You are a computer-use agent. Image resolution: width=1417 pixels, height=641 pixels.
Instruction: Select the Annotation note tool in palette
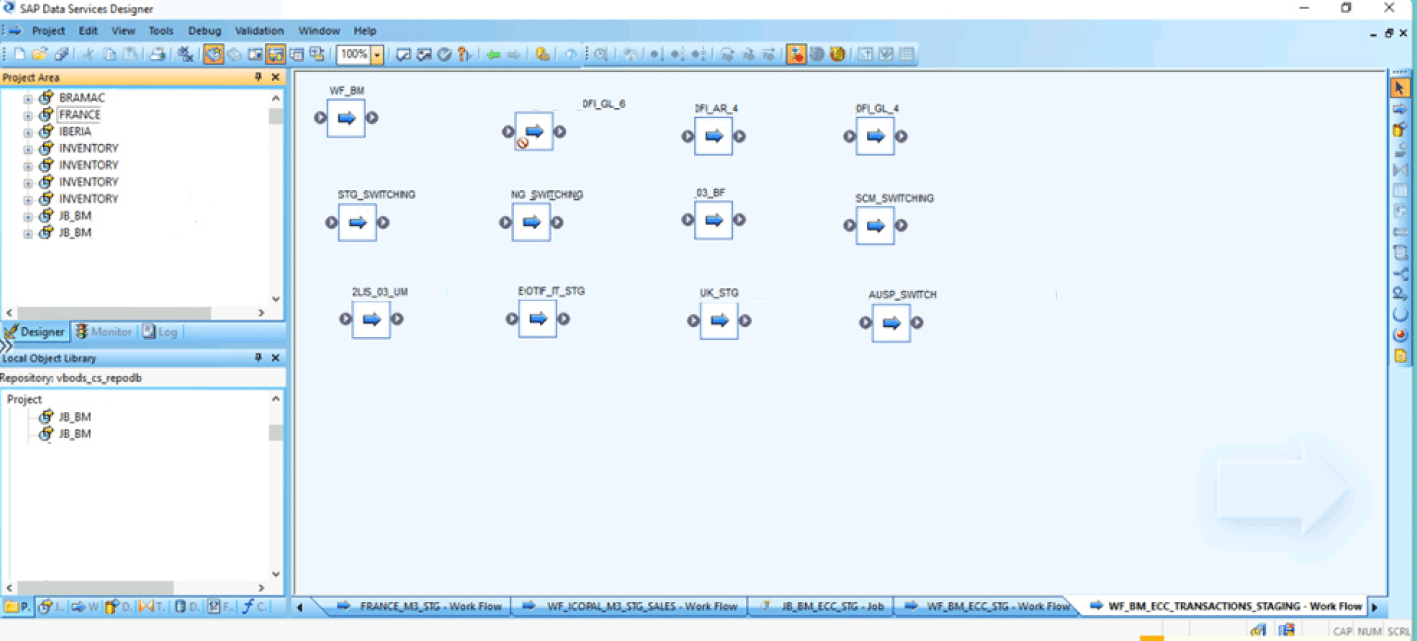tap(1399, 355)
